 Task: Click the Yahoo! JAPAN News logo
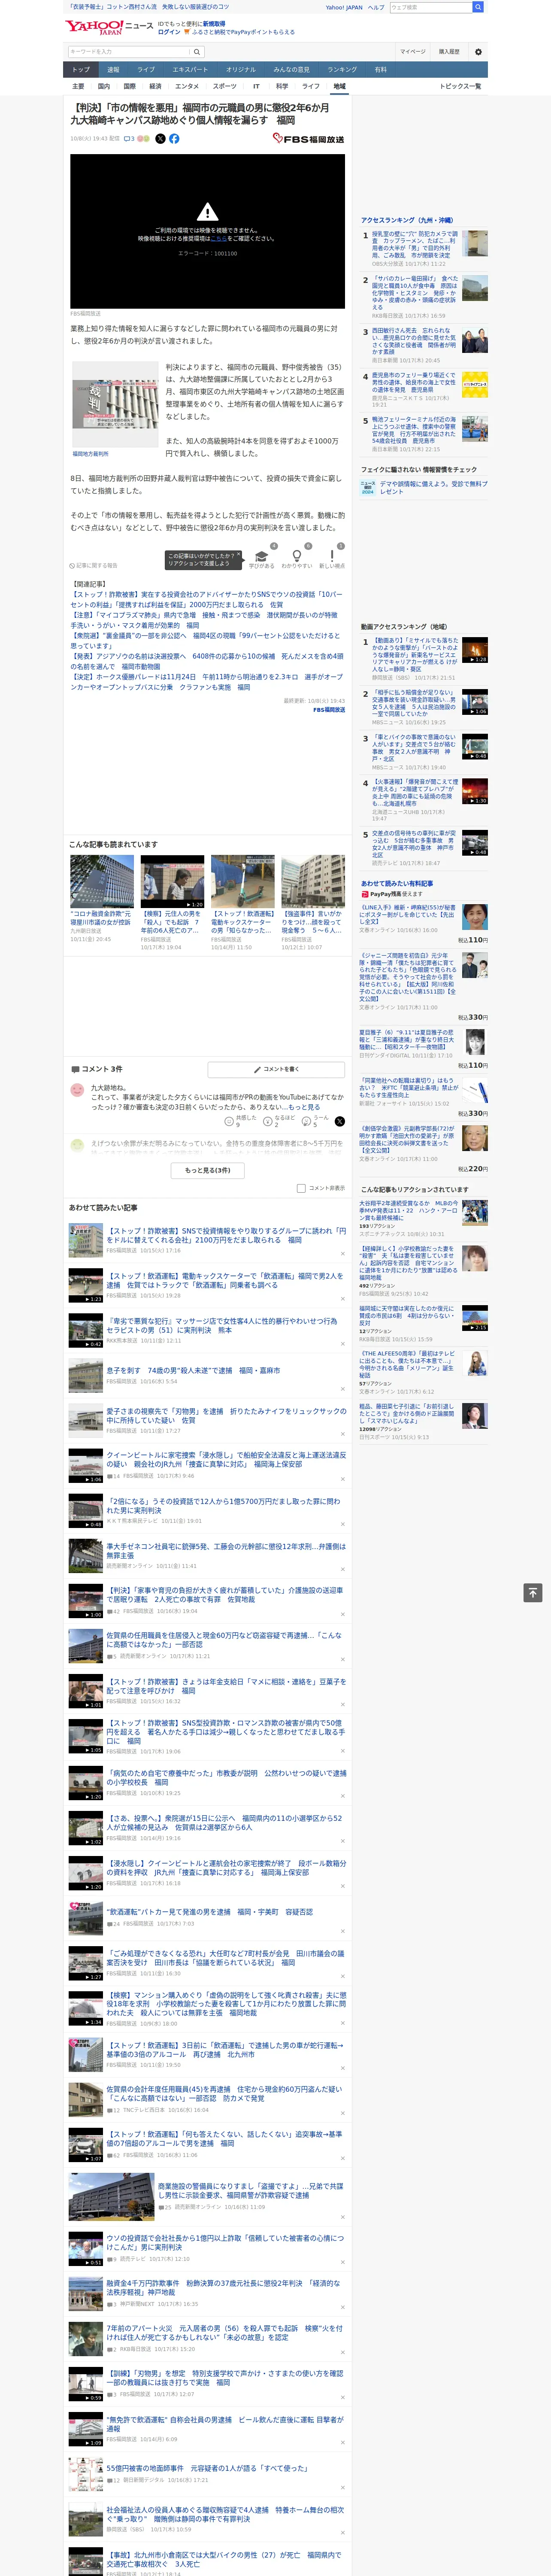tap(109, 27)
